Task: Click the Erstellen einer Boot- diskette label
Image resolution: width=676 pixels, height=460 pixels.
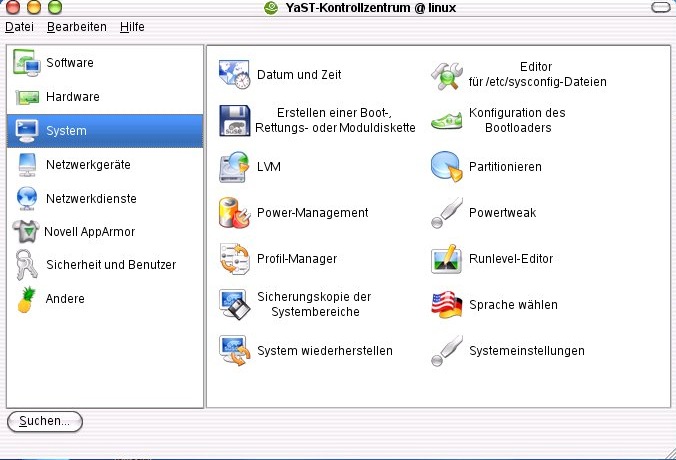Action: (x=335, y=120)
